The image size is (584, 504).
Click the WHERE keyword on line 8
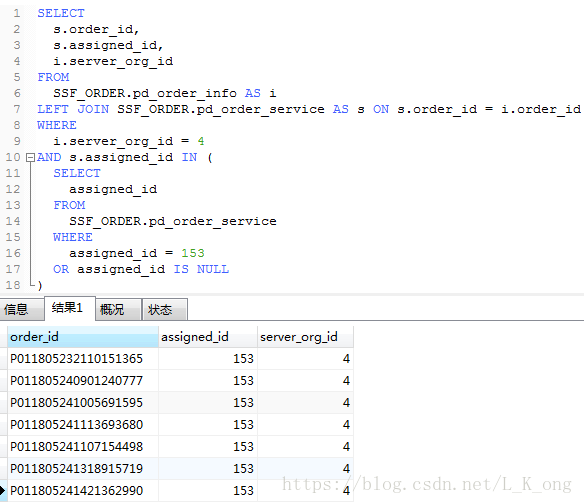57,126
